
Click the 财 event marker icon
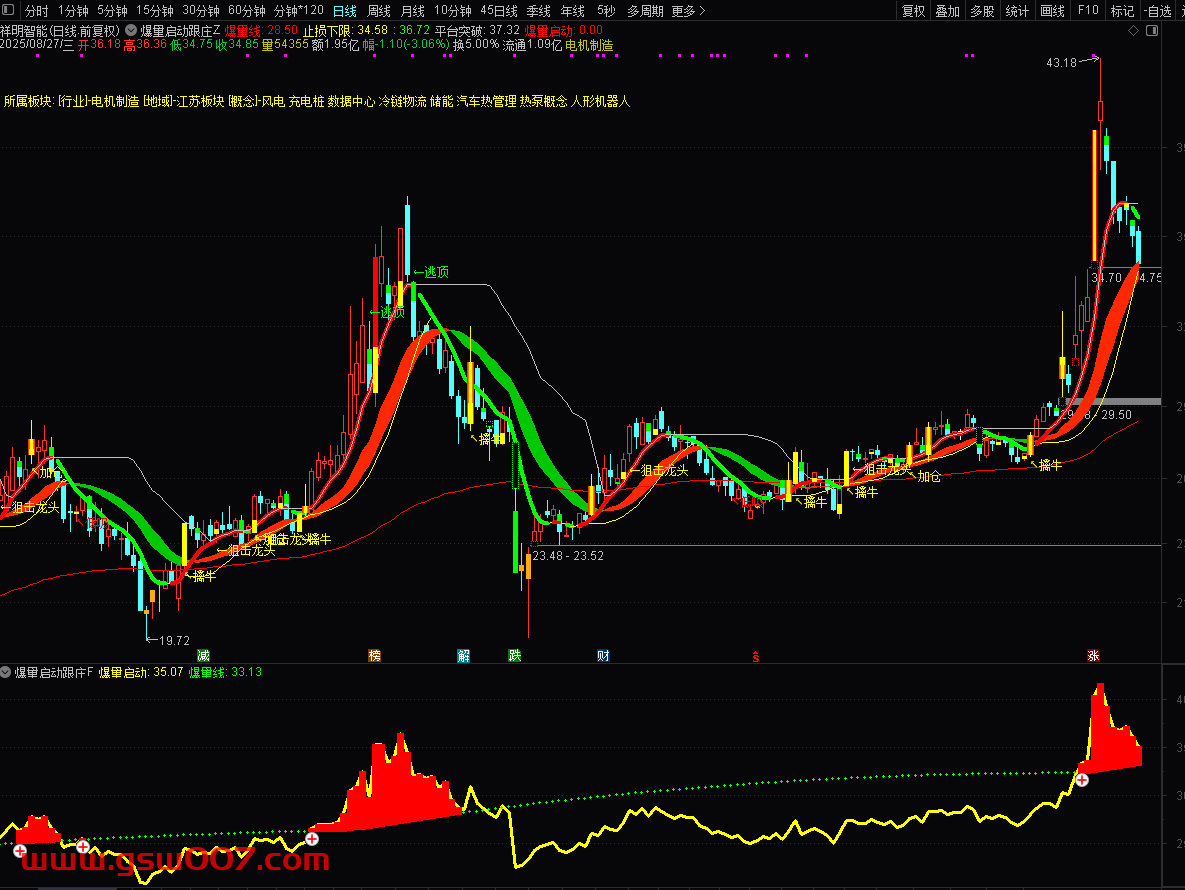(x=603, y=655)
